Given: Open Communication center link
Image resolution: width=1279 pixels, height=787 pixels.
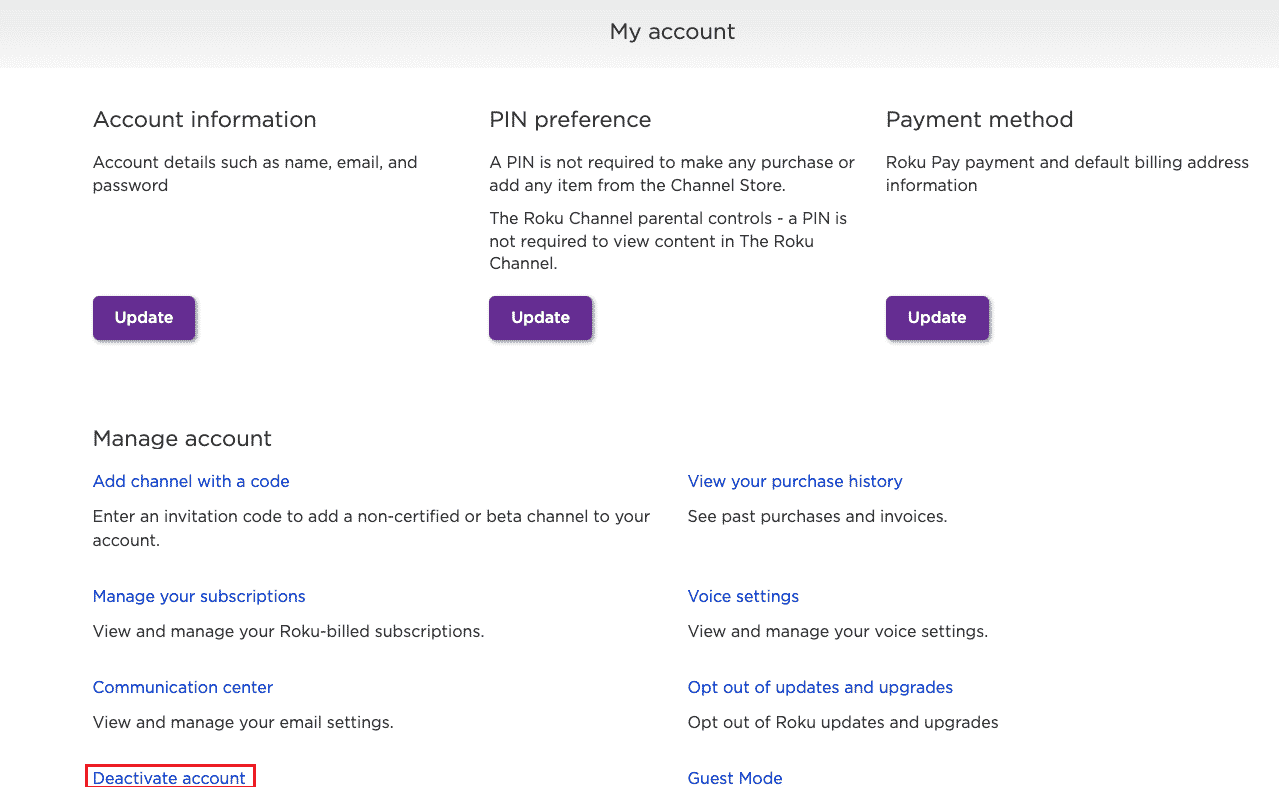Looking at the screenshot, I should tap(183, 687).
